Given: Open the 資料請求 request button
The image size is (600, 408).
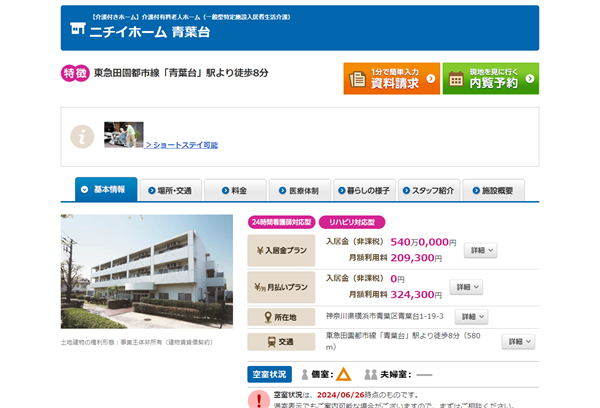Looking at the screenshot, I should pyautogui.click(x=392, y=78).
